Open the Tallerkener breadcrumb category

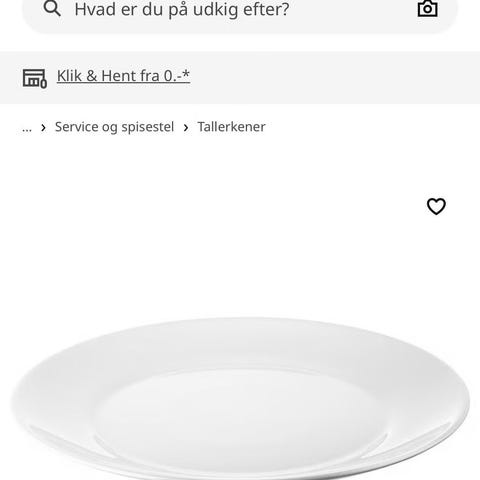231,127
